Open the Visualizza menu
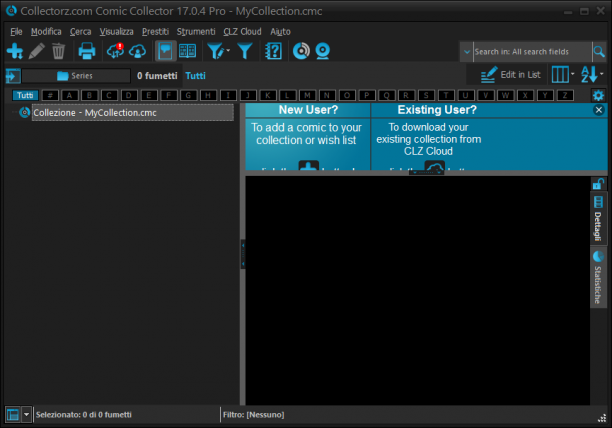This screenshot has height=428, width=612. coord(116,32)
